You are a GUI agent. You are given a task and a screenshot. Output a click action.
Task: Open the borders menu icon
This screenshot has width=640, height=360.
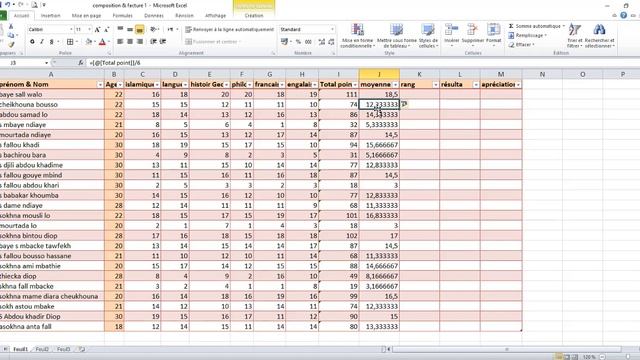click(70, 42)
